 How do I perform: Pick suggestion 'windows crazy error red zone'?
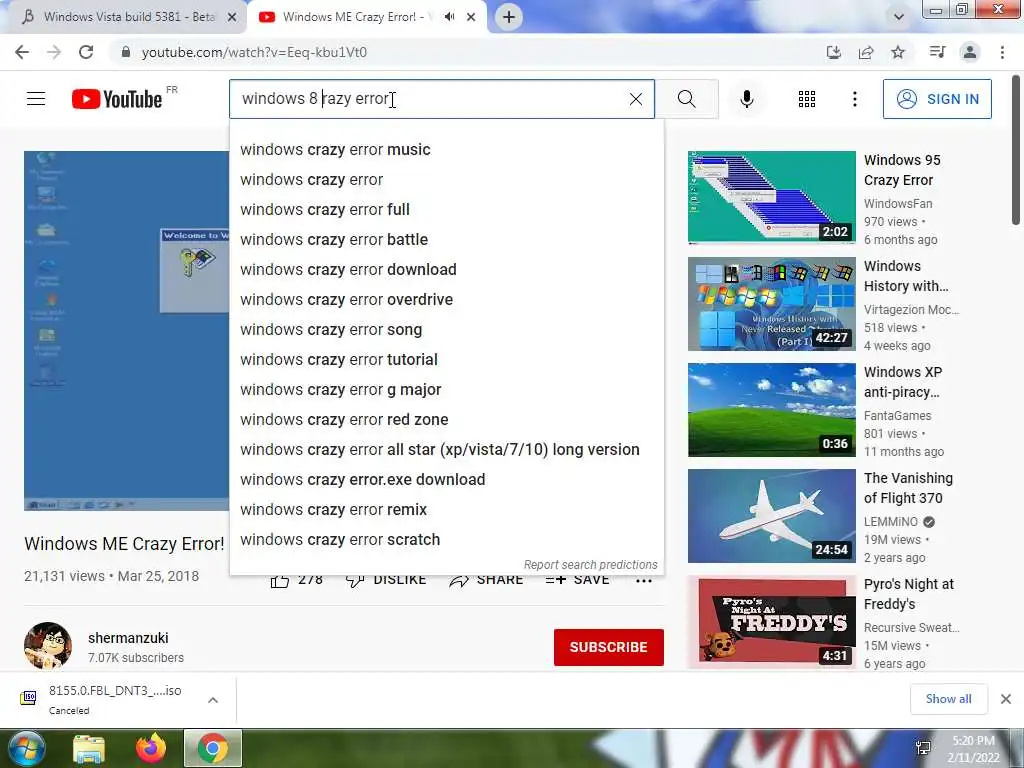click(x=447, y=420)
